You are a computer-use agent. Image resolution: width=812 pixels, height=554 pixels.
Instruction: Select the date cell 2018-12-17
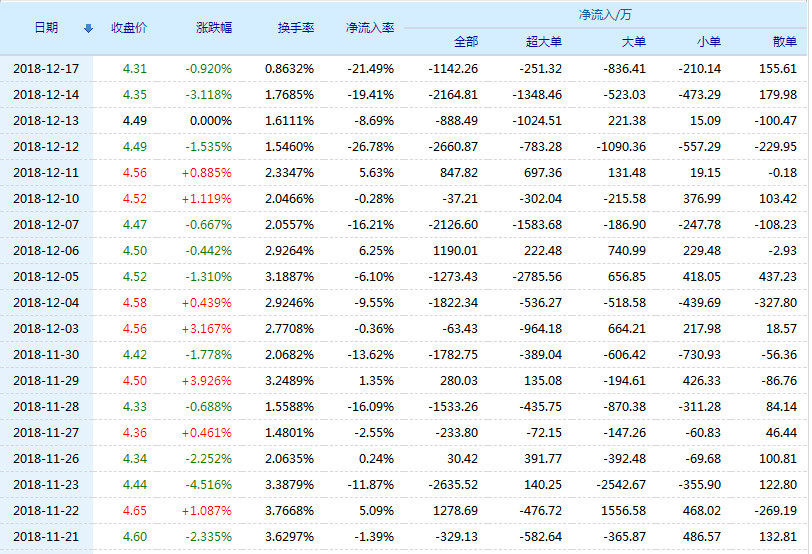(x=46, y=68)
